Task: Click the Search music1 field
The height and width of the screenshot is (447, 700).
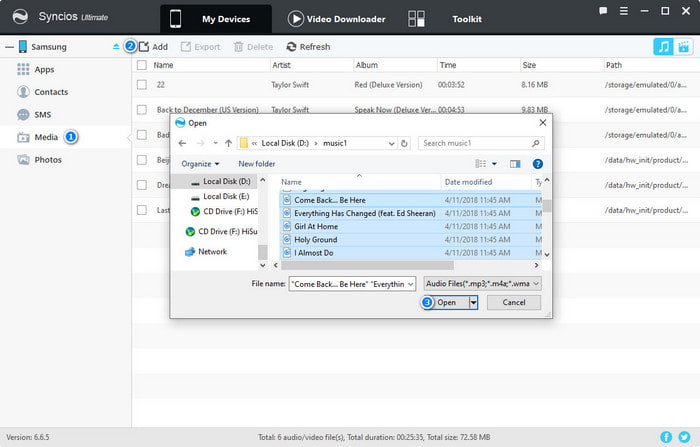Action: click(x=481, y=143)
